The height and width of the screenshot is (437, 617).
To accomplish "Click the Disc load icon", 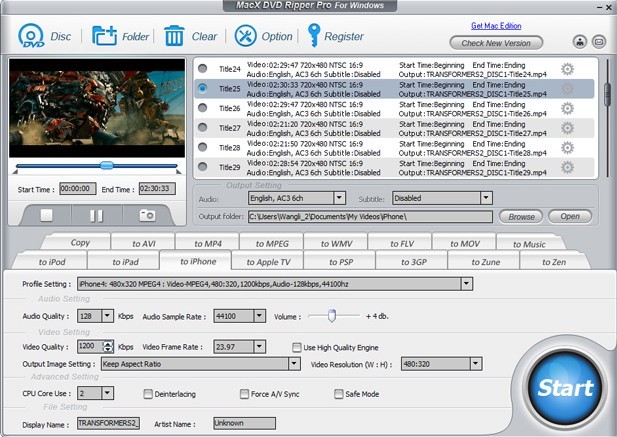I will (x=31, y=36).
